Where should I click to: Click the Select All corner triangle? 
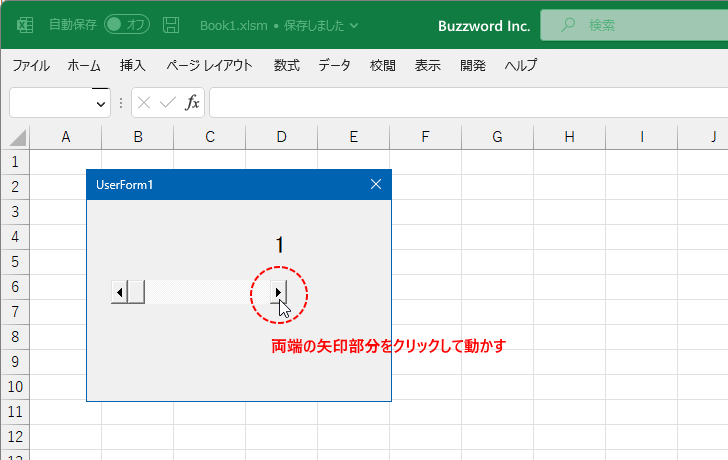pyautogui.click(x=17, y=138)
